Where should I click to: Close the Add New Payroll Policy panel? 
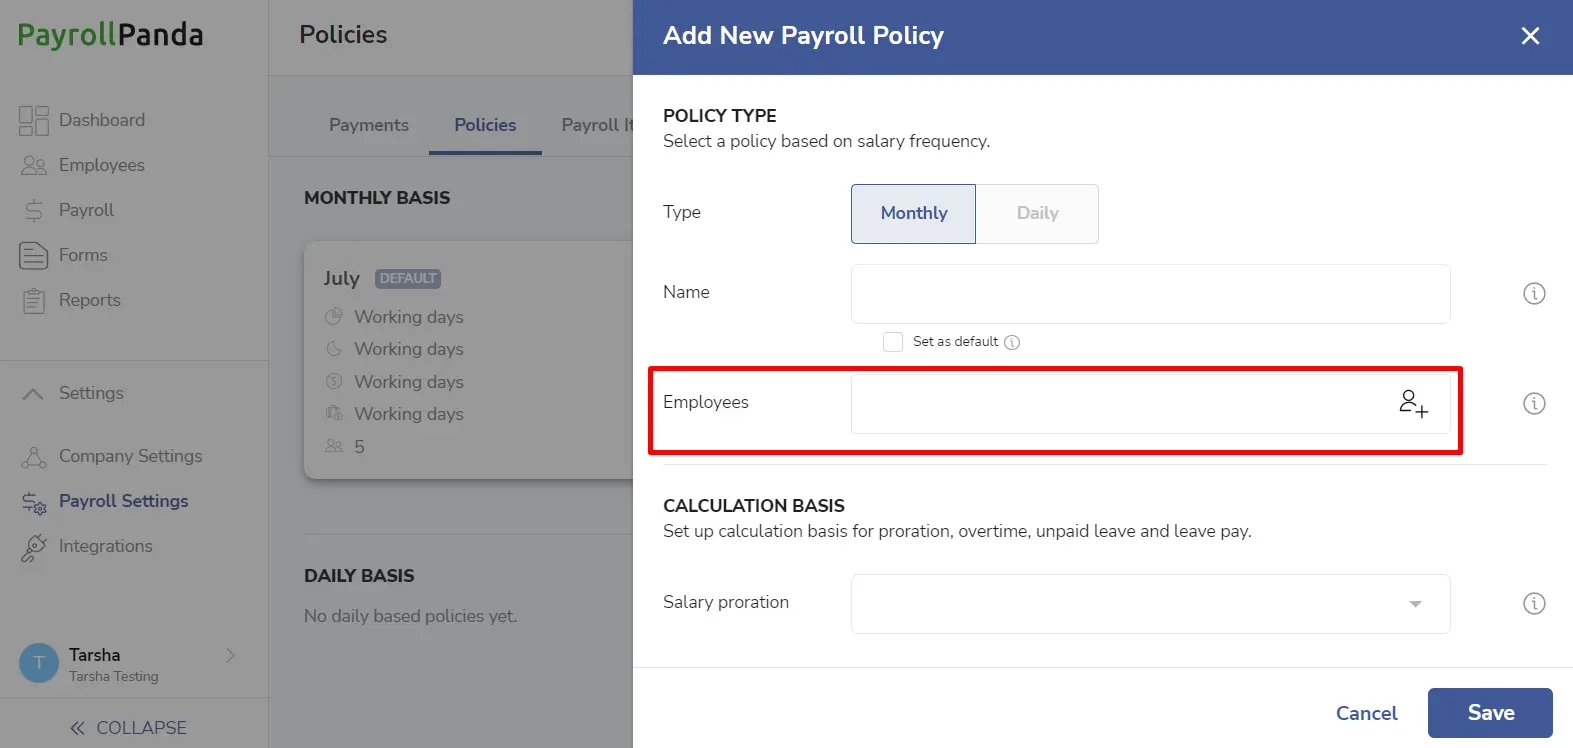[1530, 36]
